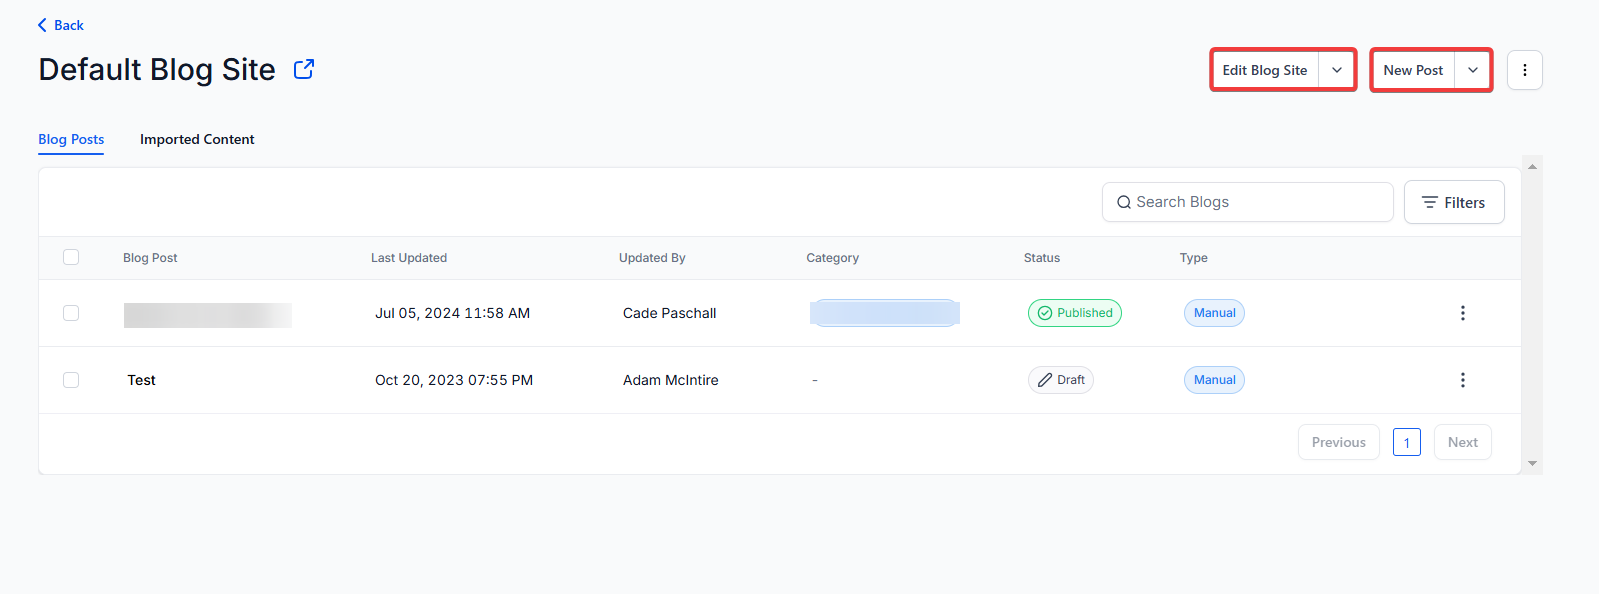The image size is (1599, 594).
Task: Select the Blog Posts tab
Action: point(71,139)
